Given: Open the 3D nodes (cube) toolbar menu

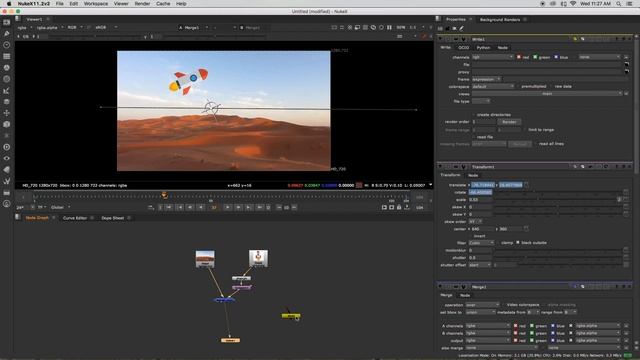Looking at the screenshot, I should (x=7, y=124).
